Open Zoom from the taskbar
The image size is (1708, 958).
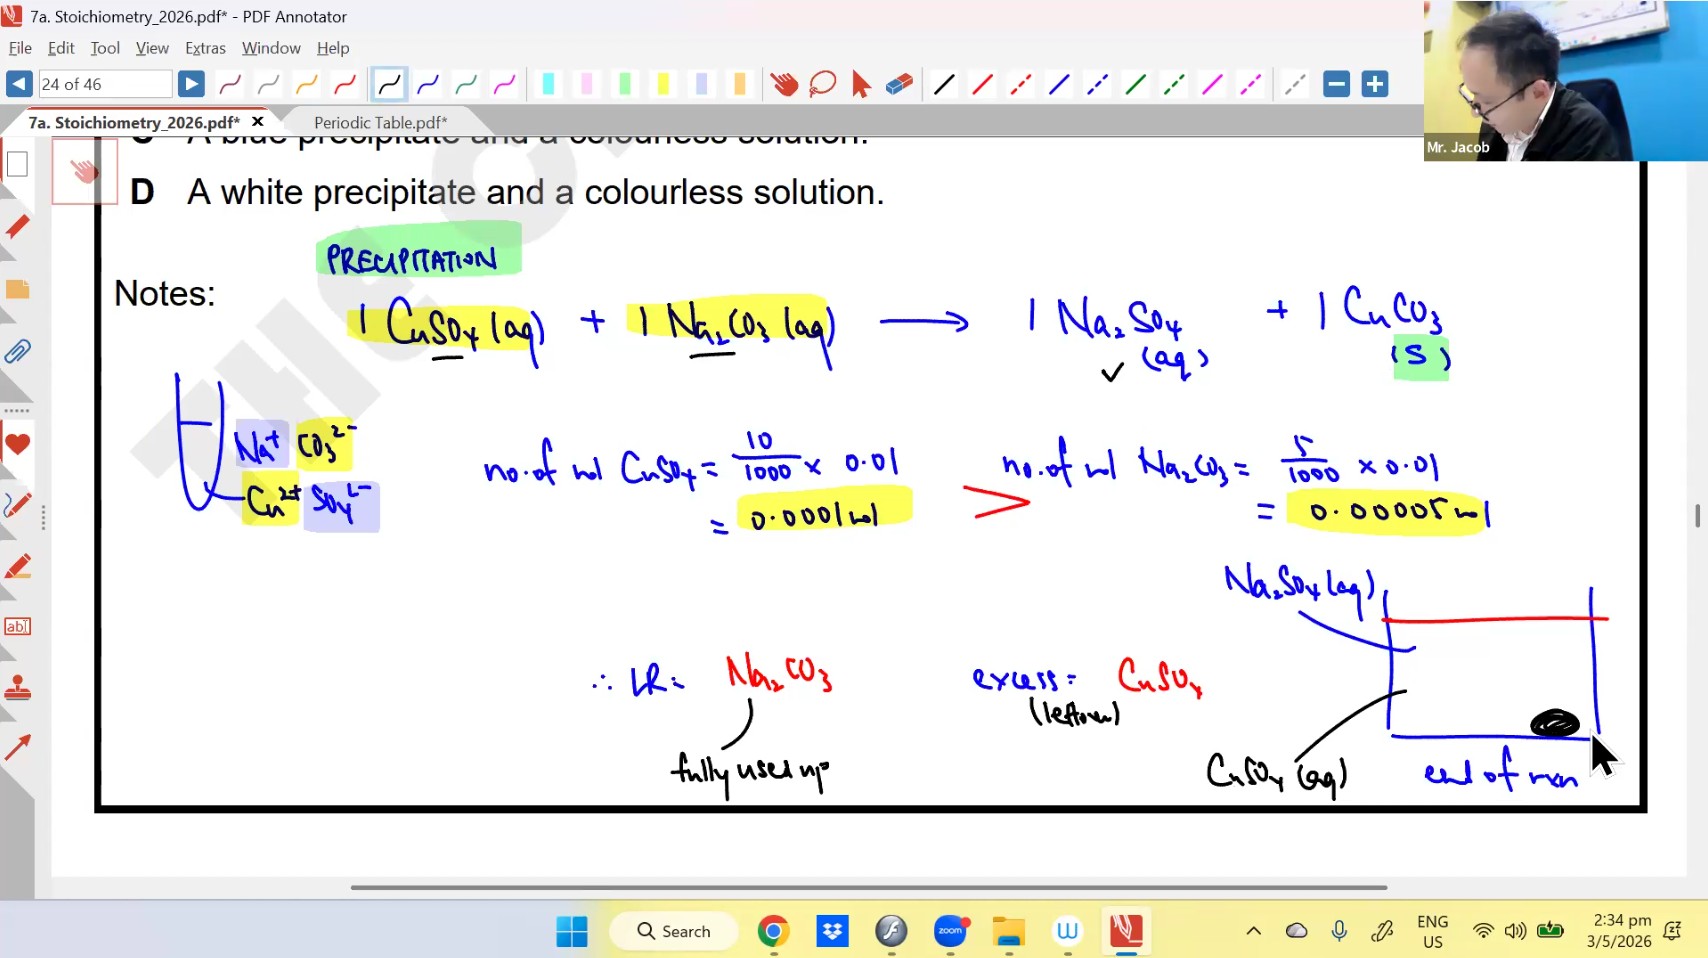[951, 931]
